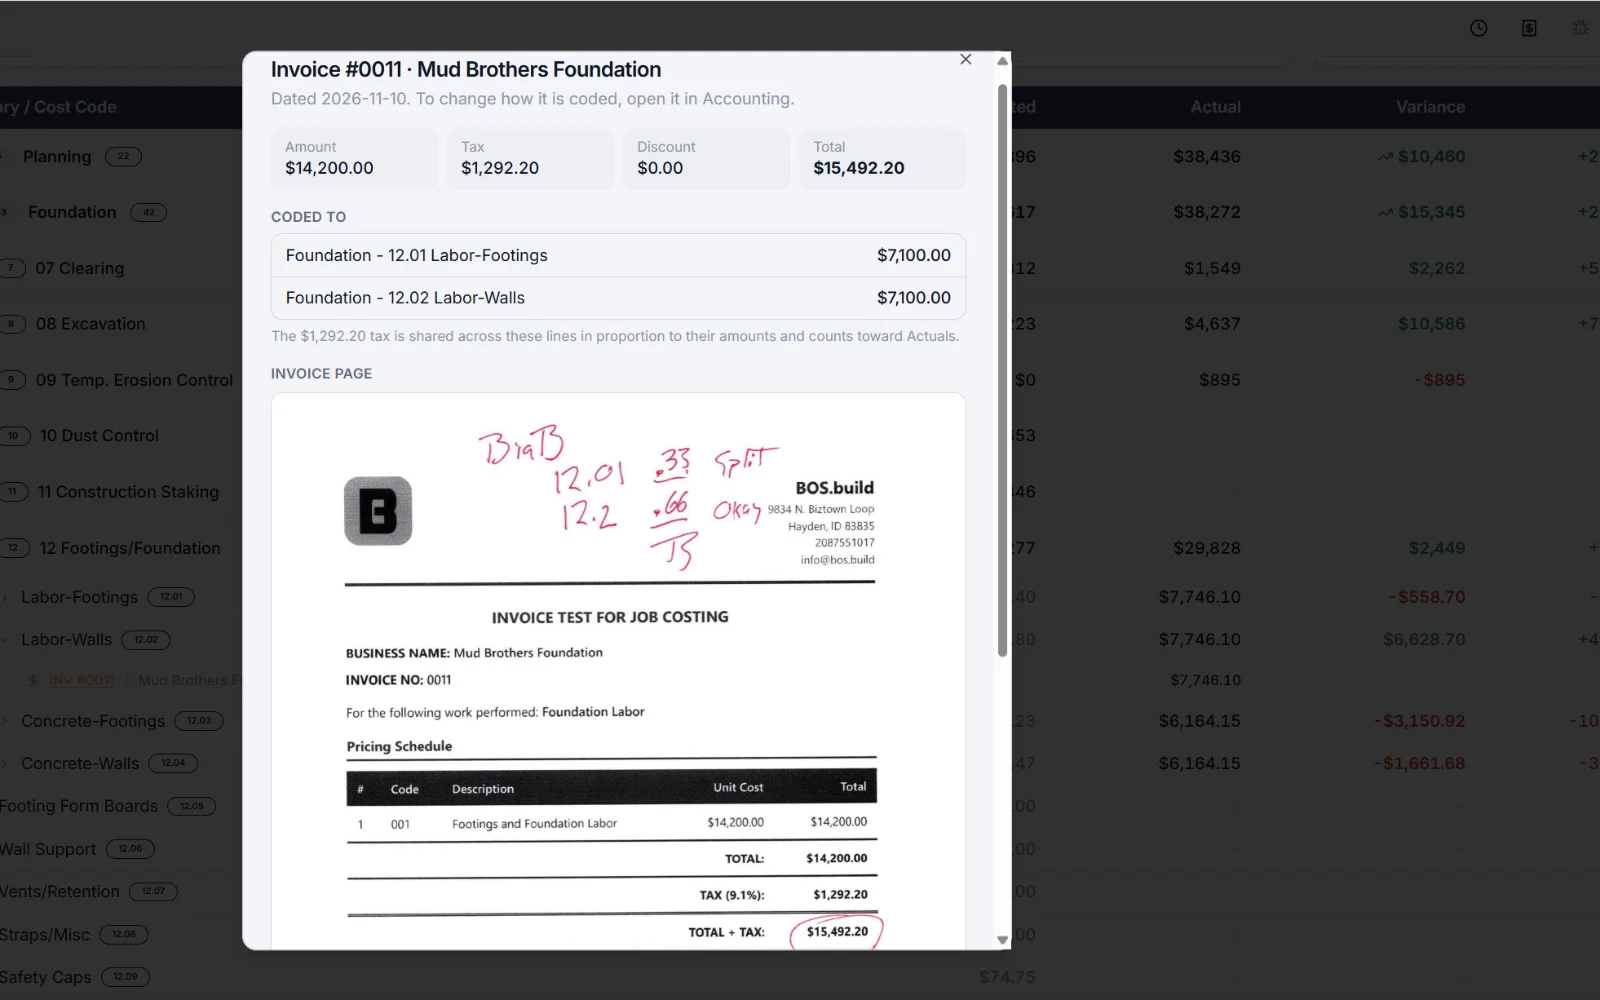This screenshot has width=1600, height=1000.
Task: Click the Discount $0.00 summary card
Action: (706, 158)
